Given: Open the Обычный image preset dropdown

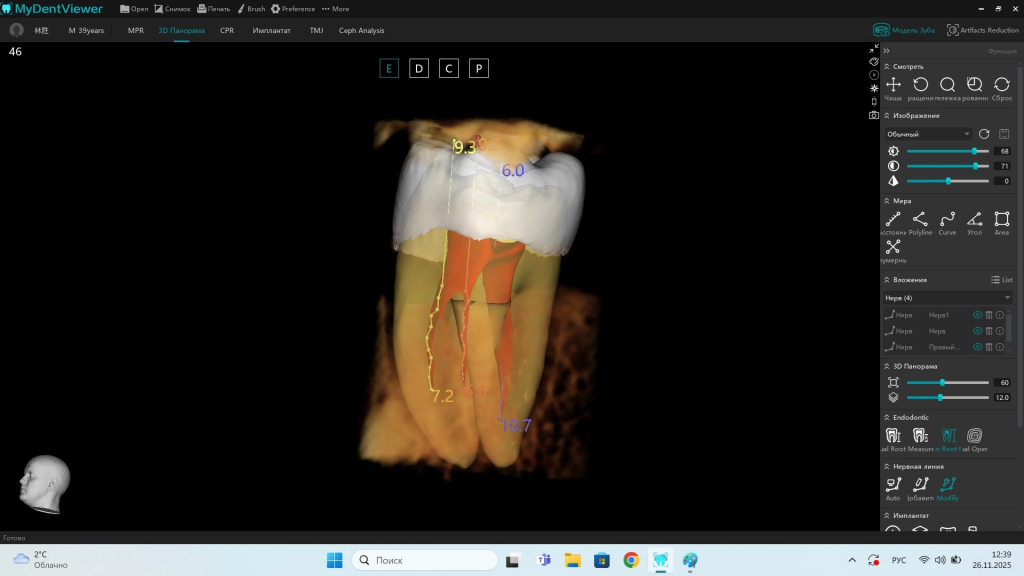Looking at the screenshot, I should pos(928,134).
